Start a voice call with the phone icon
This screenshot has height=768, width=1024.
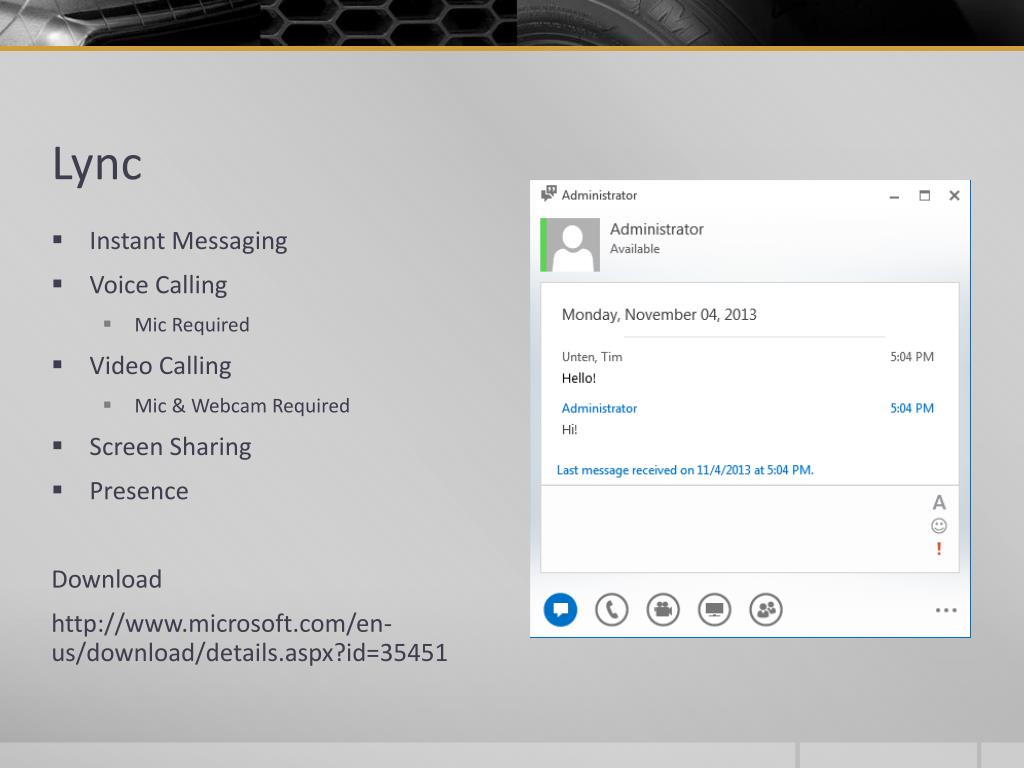click(612, 609)
